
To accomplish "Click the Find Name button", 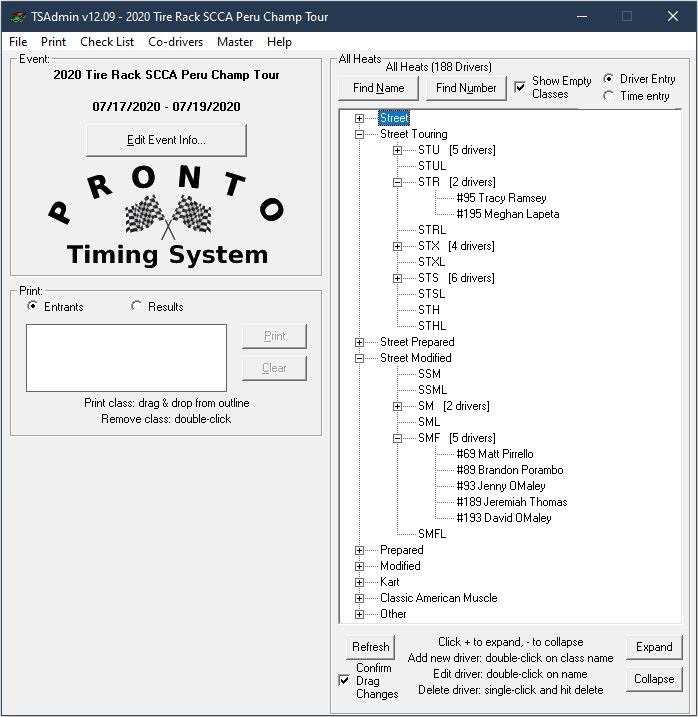I will pyautogui.click(x=378, y=88).
